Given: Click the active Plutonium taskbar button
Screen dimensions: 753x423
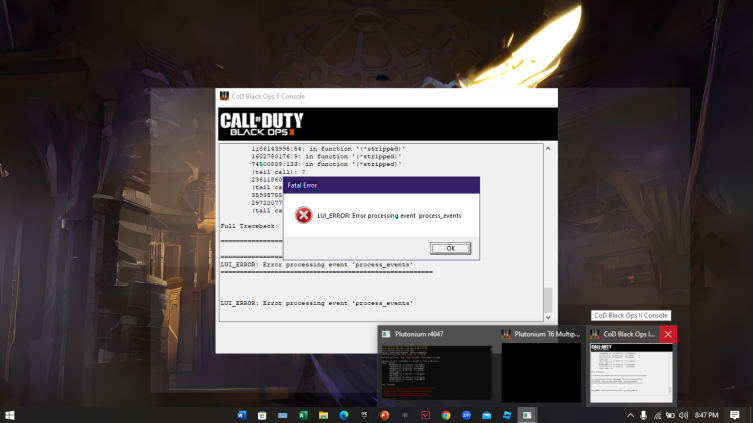Looking at the screenshot, I should 527,415.
